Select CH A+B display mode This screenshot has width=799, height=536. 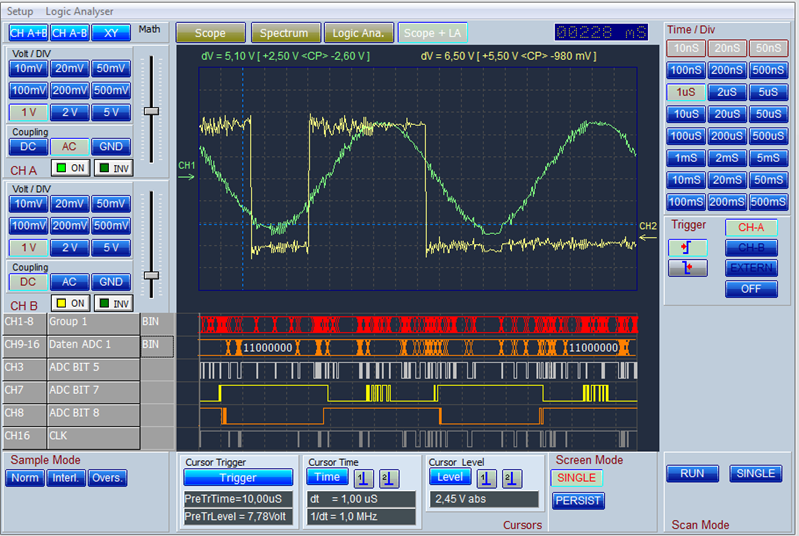tap(28, 33)
